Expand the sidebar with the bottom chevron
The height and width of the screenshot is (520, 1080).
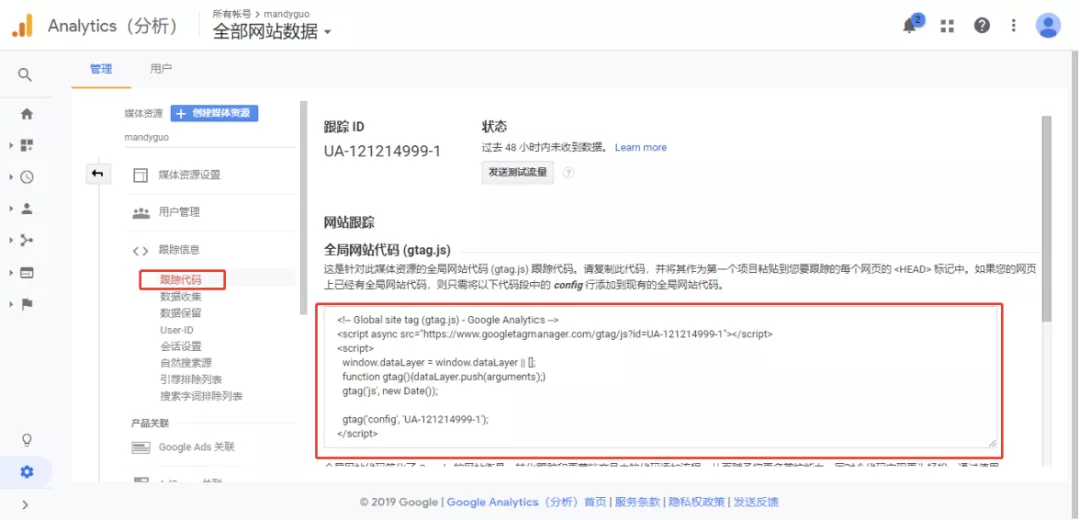[x=25, y=505]
